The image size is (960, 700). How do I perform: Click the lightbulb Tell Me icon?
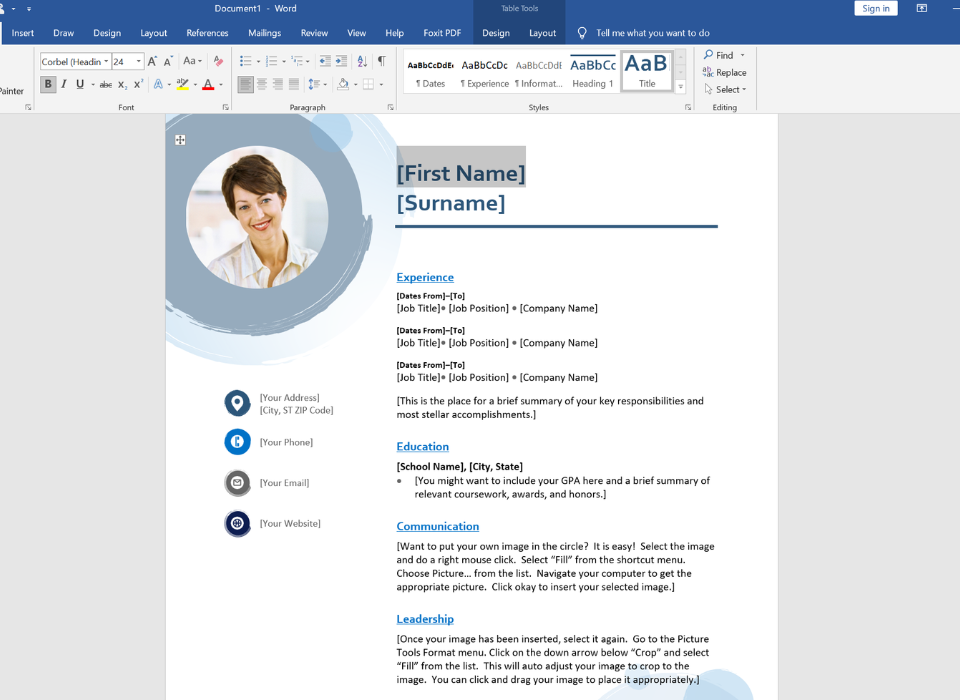pyautogui.click(x=582, y=33)
